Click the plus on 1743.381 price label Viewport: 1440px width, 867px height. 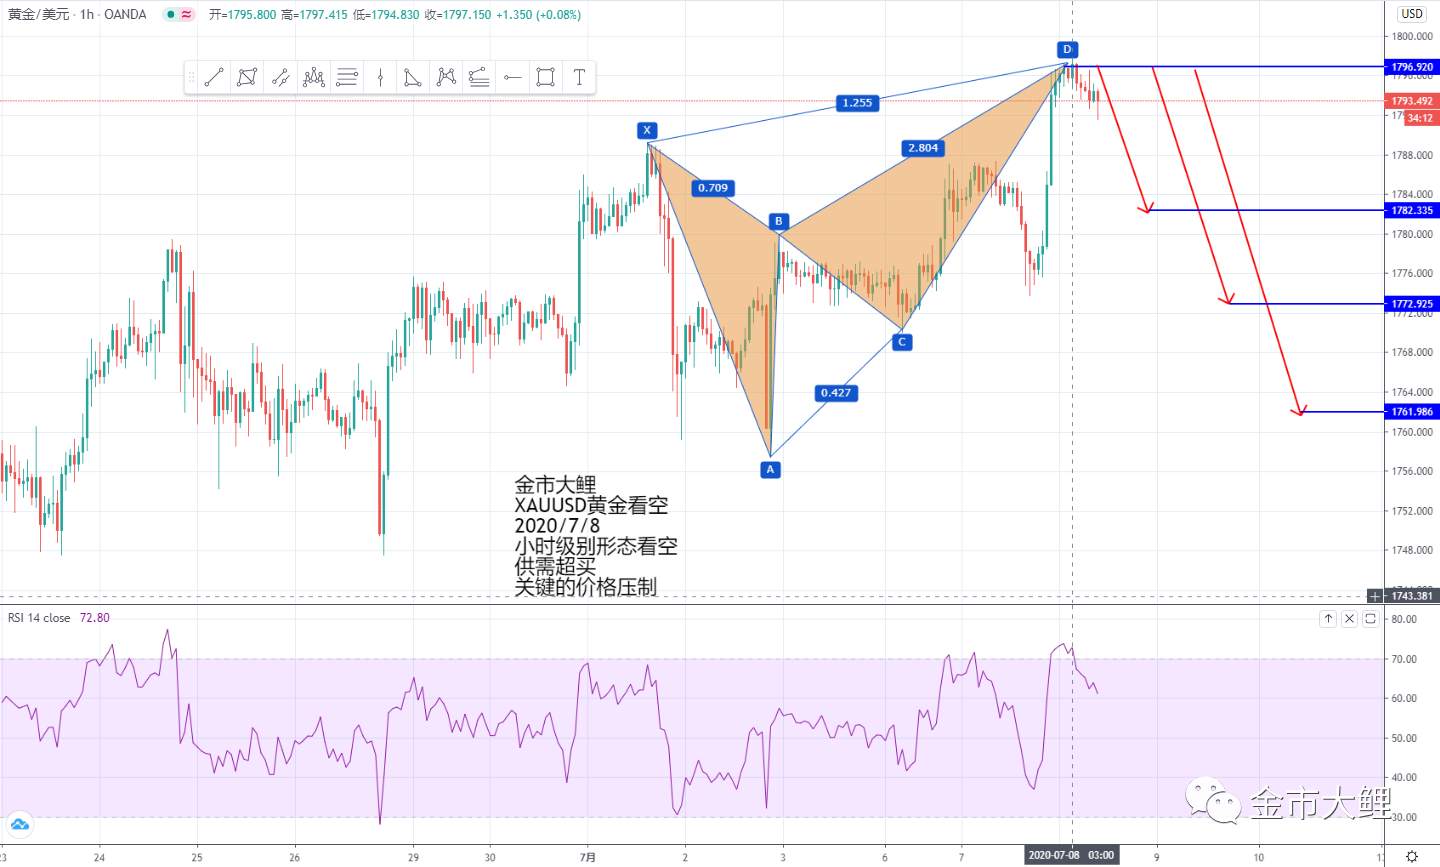[1375, 595]
